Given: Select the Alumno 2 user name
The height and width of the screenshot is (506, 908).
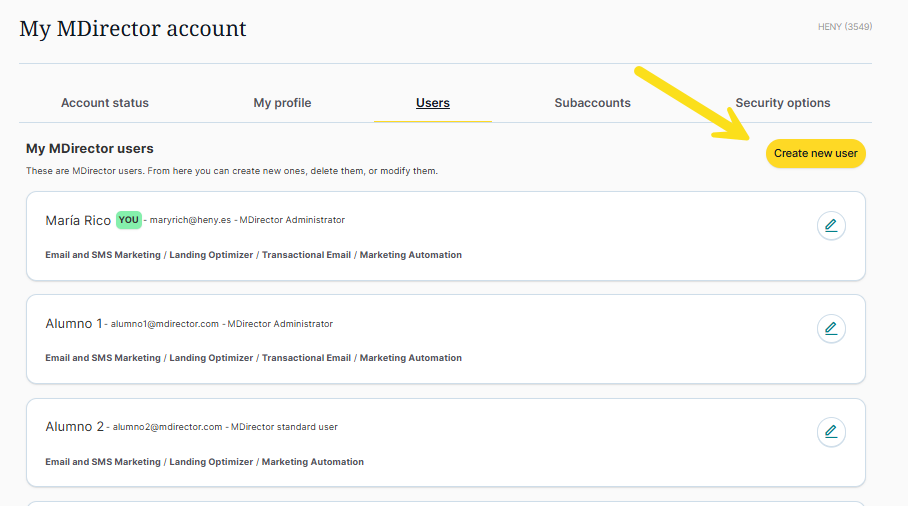Looking at the screenshot, I should pyautogui.click(x=74, y=427).
